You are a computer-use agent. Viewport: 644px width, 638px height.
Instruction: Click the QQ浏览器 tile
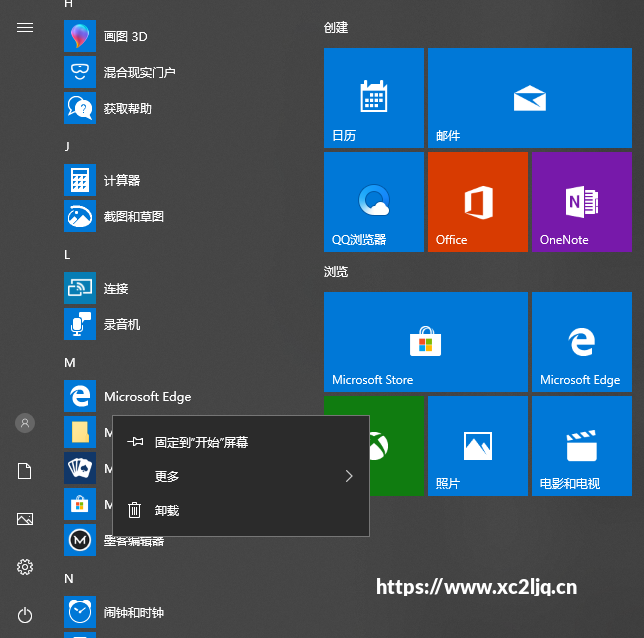click(374, 202)
